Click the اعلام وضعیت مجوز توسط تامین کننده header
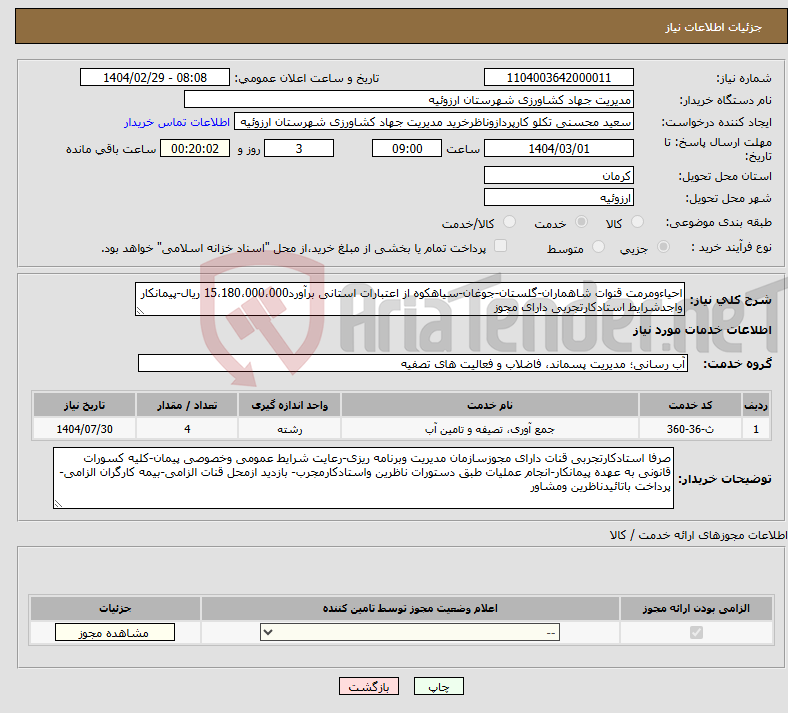Viewport: 788px width, 713px height. [x=410, y=608]
